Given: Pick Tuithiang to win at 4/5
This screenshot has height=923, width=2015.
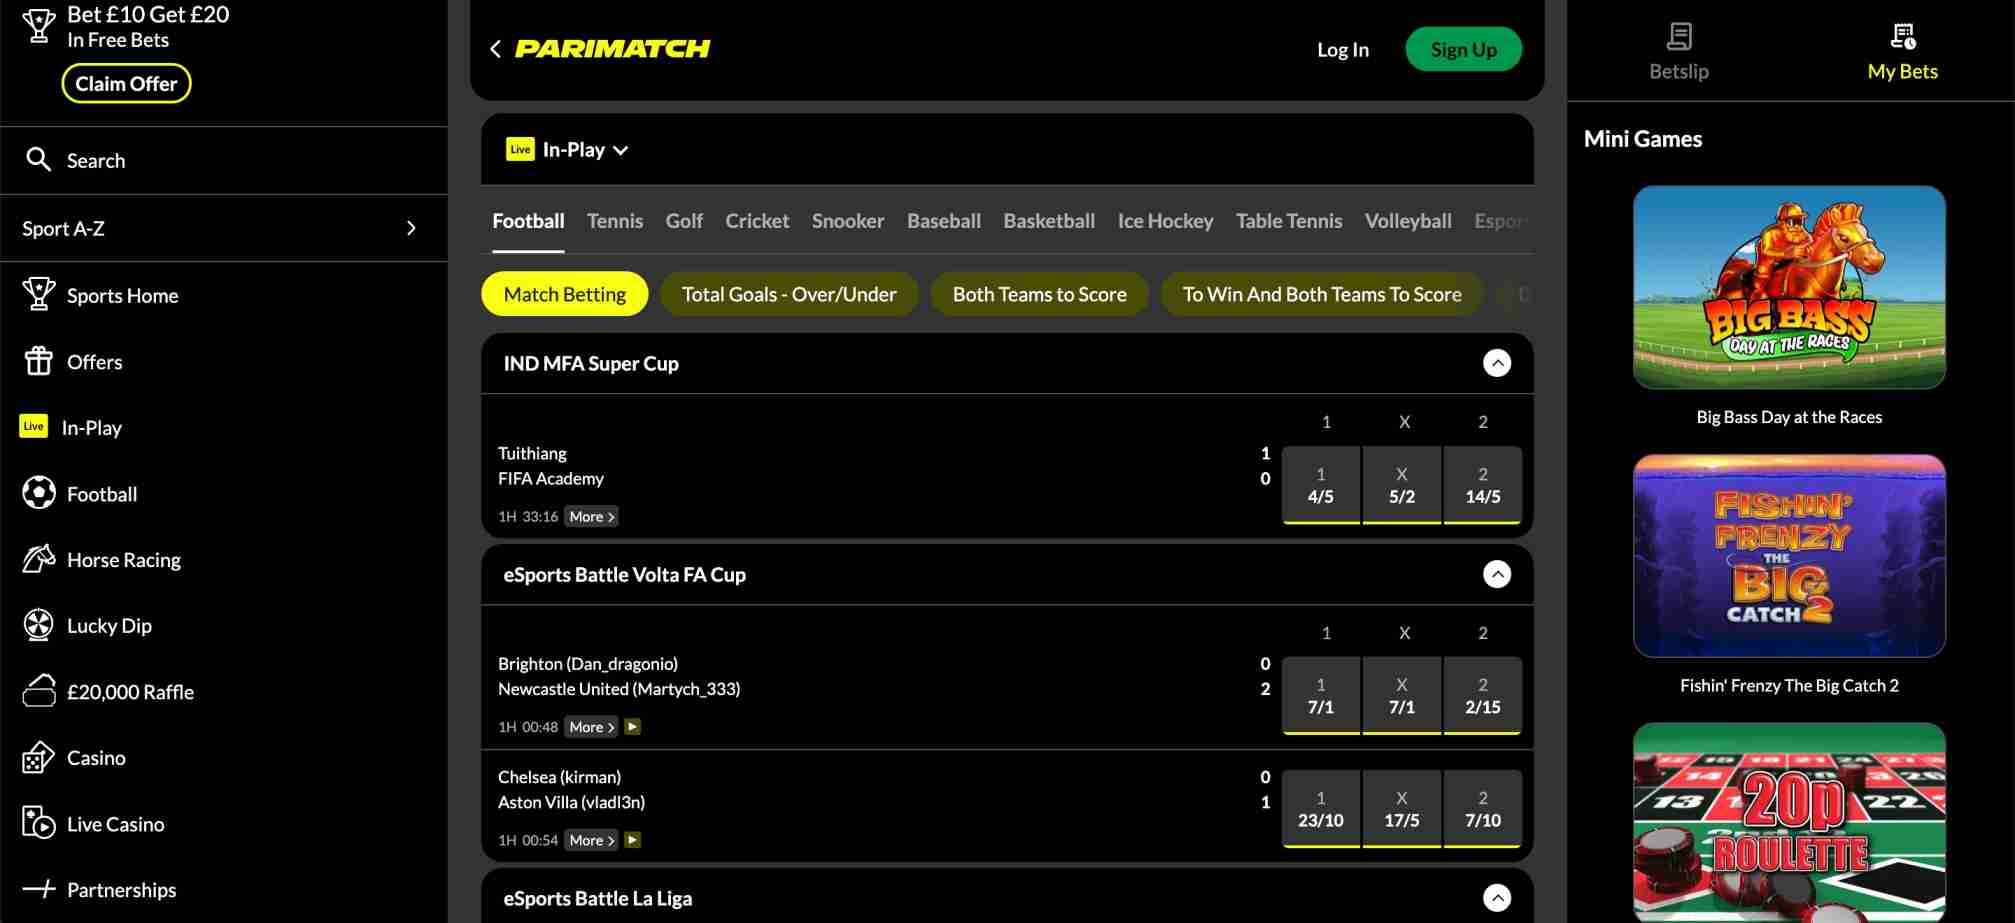Looking at the screenshot, I should pyautogui.click(x=1320, y=485).
